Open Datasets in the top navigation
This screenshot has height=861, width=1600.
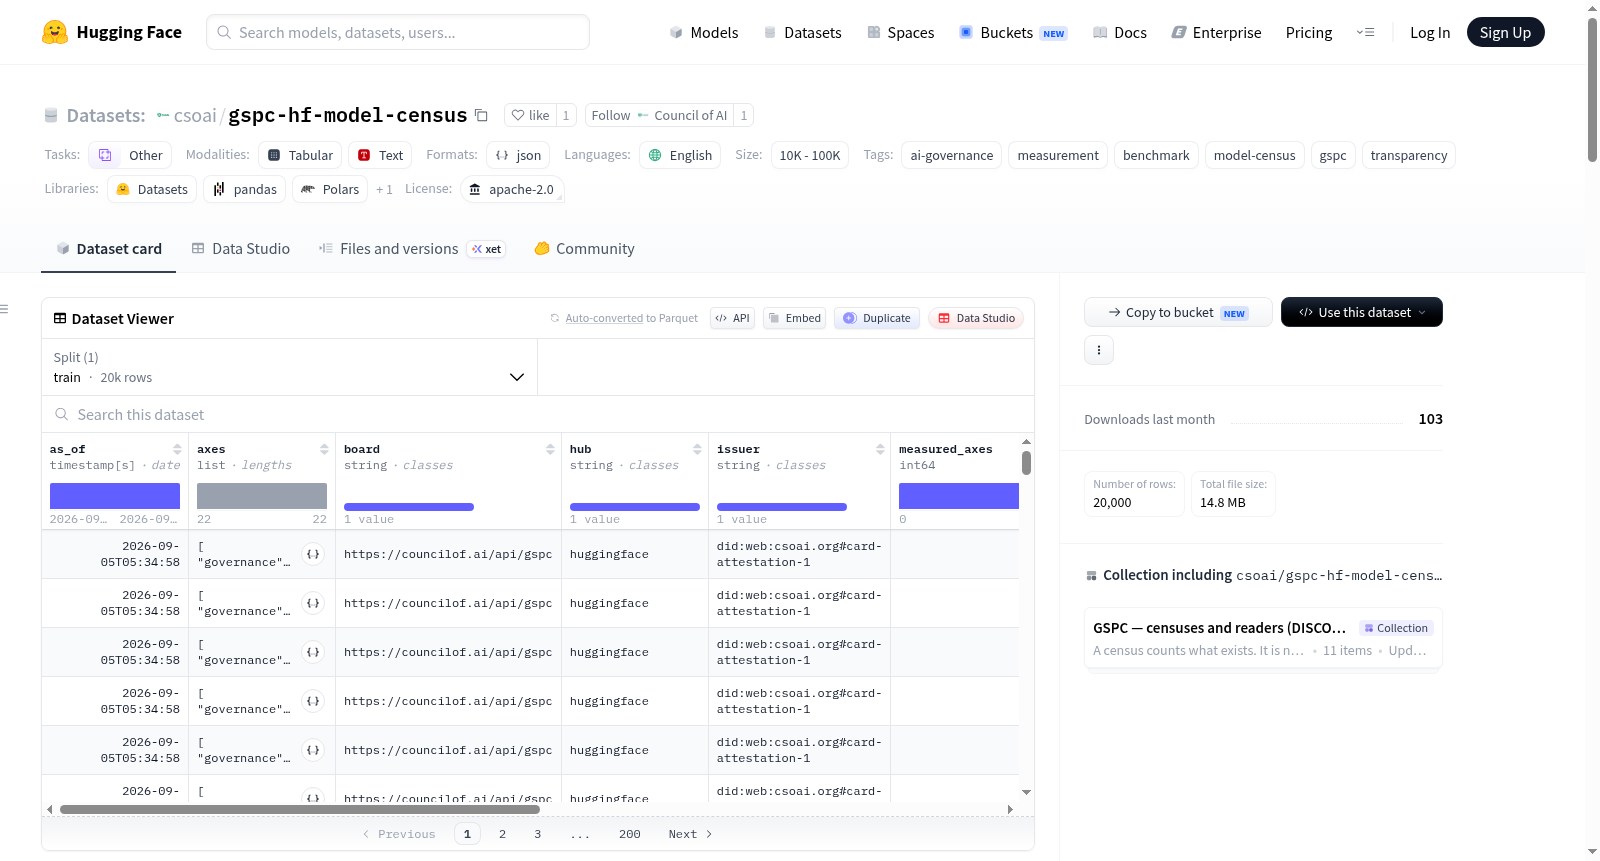click(x=802, y=32)
